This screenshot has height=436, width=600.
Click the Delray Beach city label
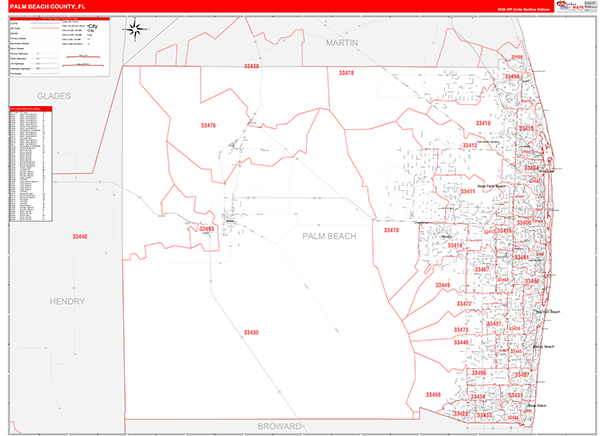click(x=543, y=347)
